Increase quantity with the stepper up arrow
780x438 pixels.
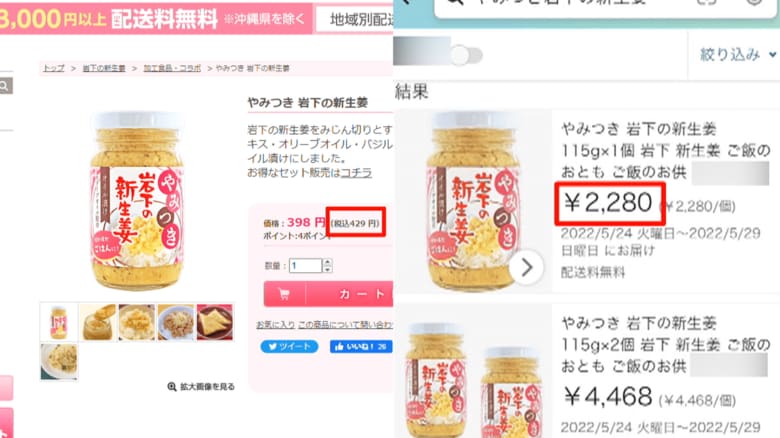click(327, 262)
